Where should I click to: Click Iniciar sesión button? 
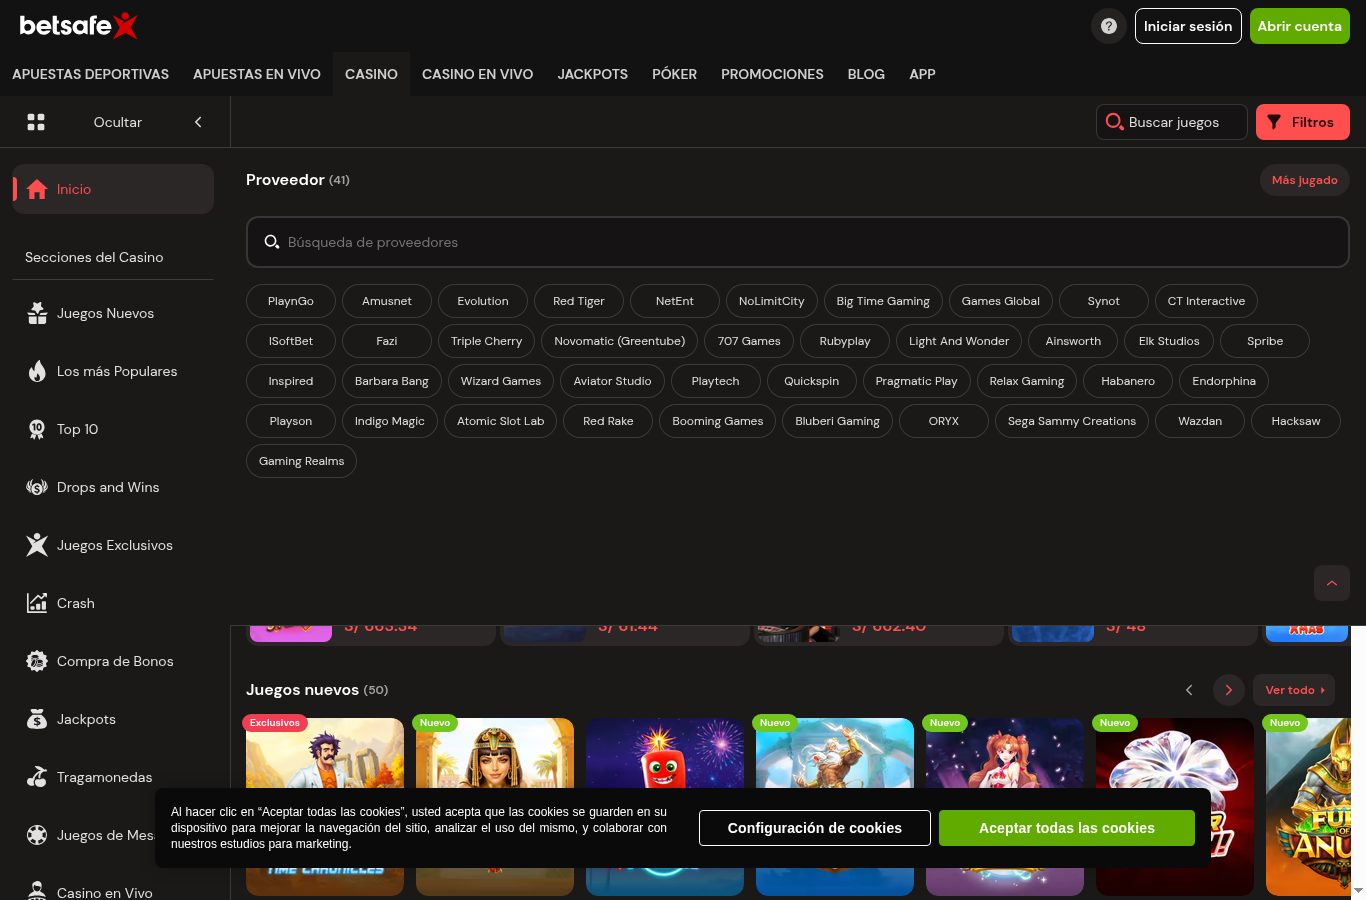(x=1188, y=26)
